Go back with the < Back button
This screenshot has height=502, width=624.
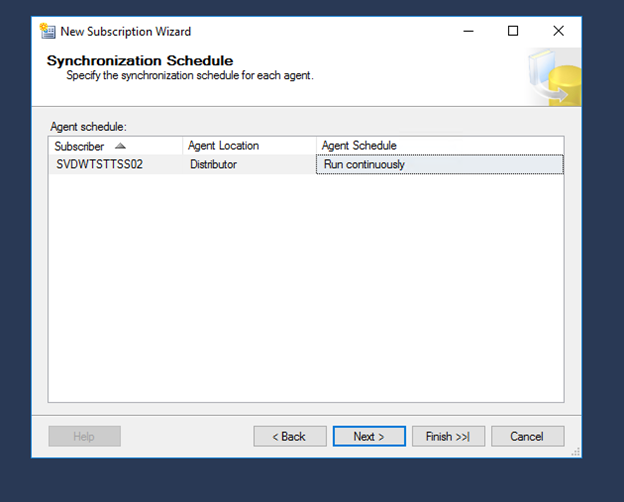(290, 436)
